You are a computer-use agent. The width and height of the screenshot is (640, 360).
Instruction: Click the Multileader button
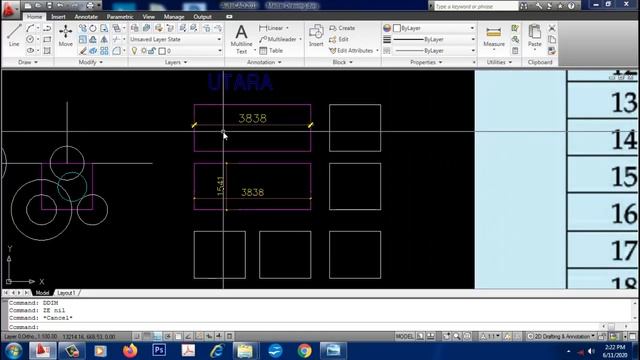click(x=278, y=39)
